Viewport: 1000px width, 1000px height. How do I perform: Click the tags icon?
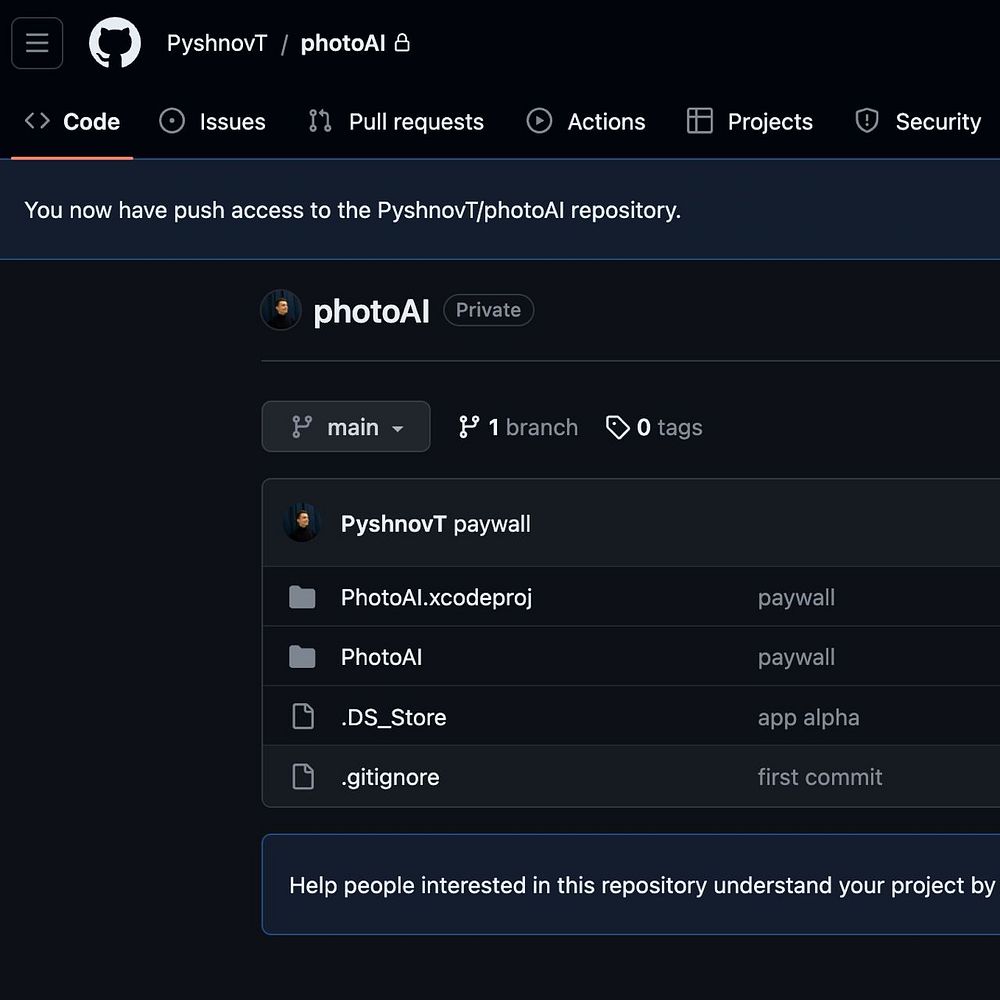tap(618, 427)
